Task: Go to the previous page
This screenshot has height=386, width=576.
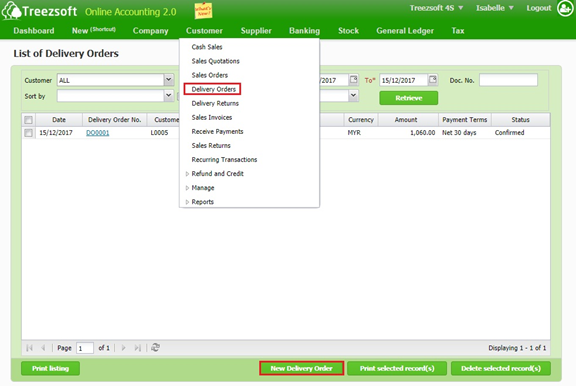Action: click(43, 347)
